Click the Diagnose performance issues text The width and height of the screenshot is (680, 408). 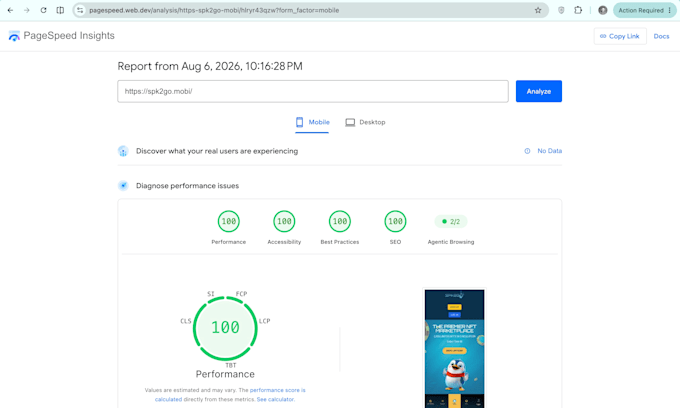187,186
